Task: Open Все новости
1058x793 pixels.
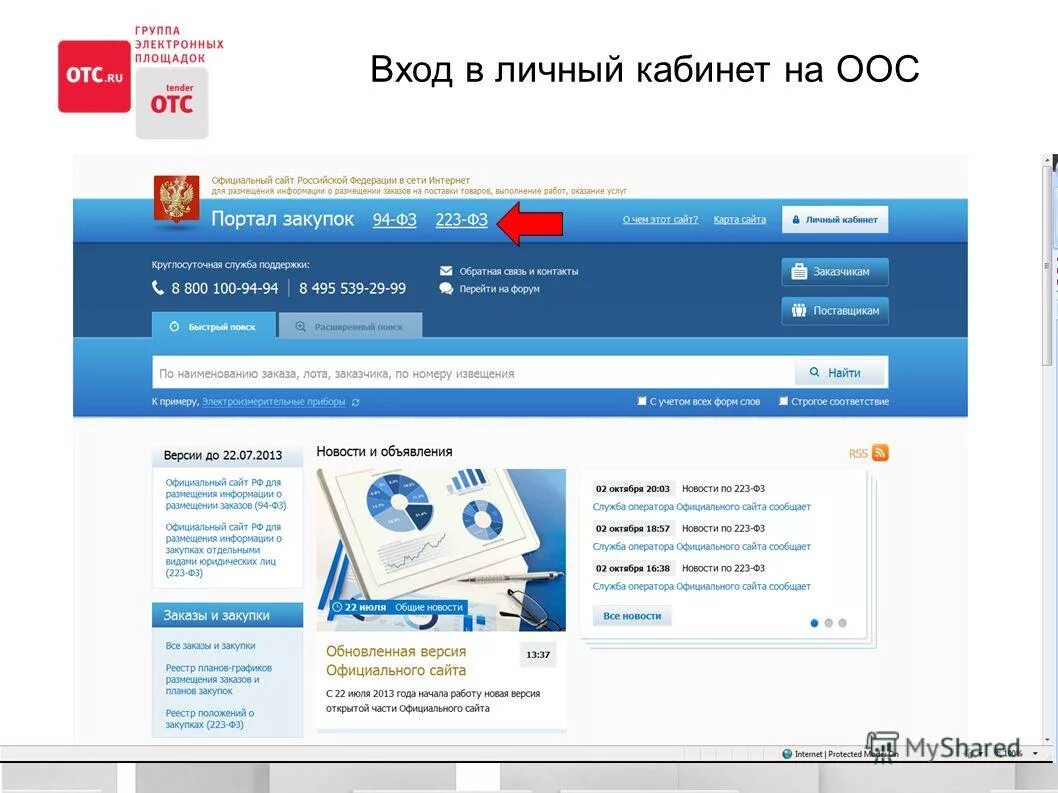Action: click(x=631, y=616)
